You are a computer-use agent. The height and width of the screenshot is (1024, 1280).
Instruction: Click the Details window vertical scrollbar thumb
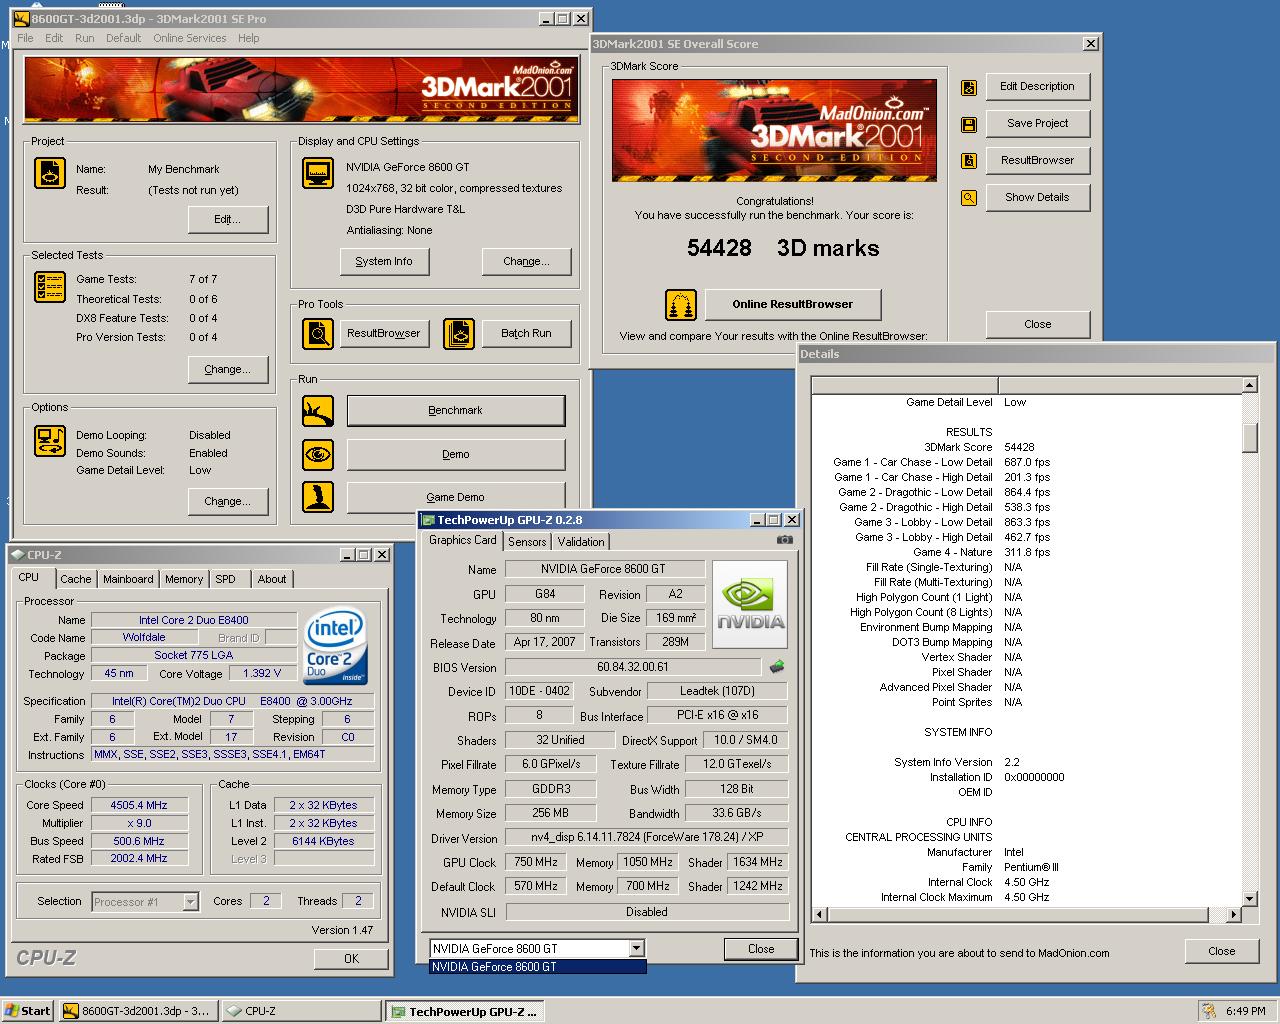point(1249,438)
